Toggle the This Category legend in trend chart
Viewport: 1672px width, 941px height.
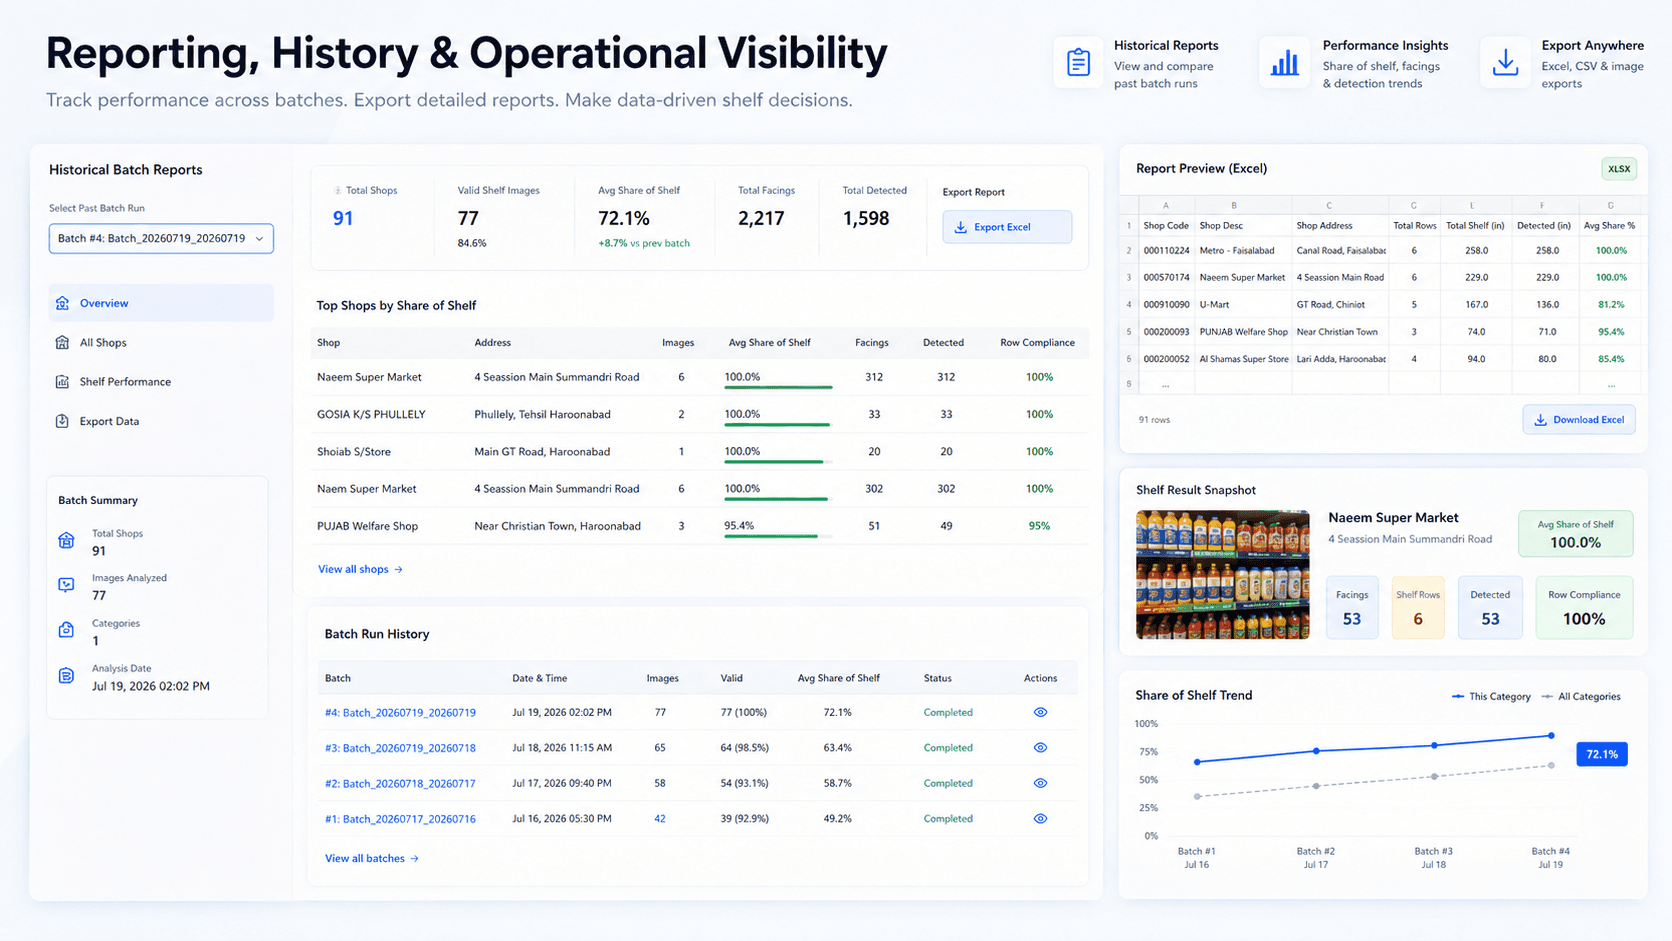point(1491,697)
